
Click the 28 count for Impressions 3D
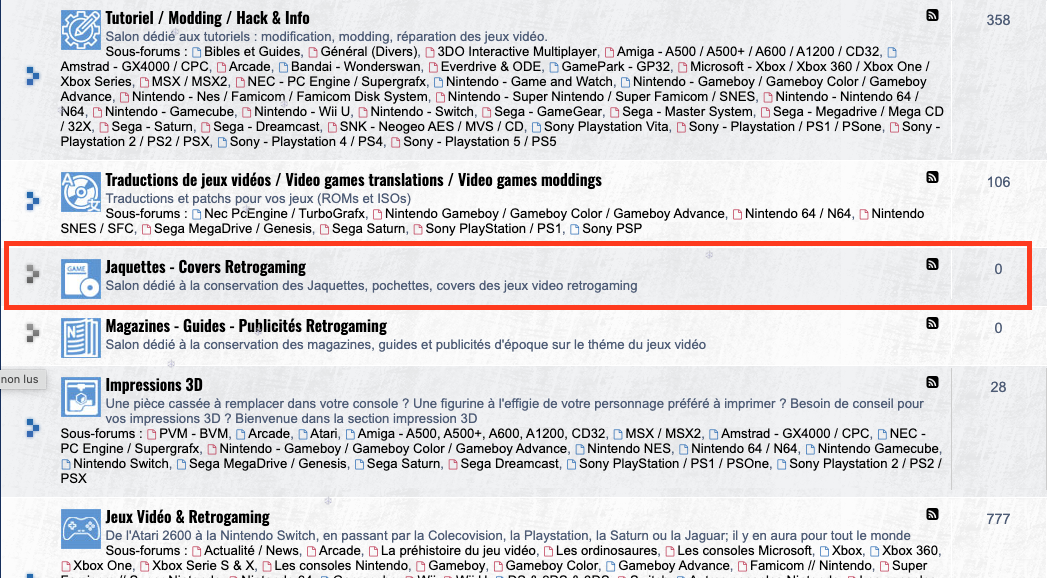point(998,387)
